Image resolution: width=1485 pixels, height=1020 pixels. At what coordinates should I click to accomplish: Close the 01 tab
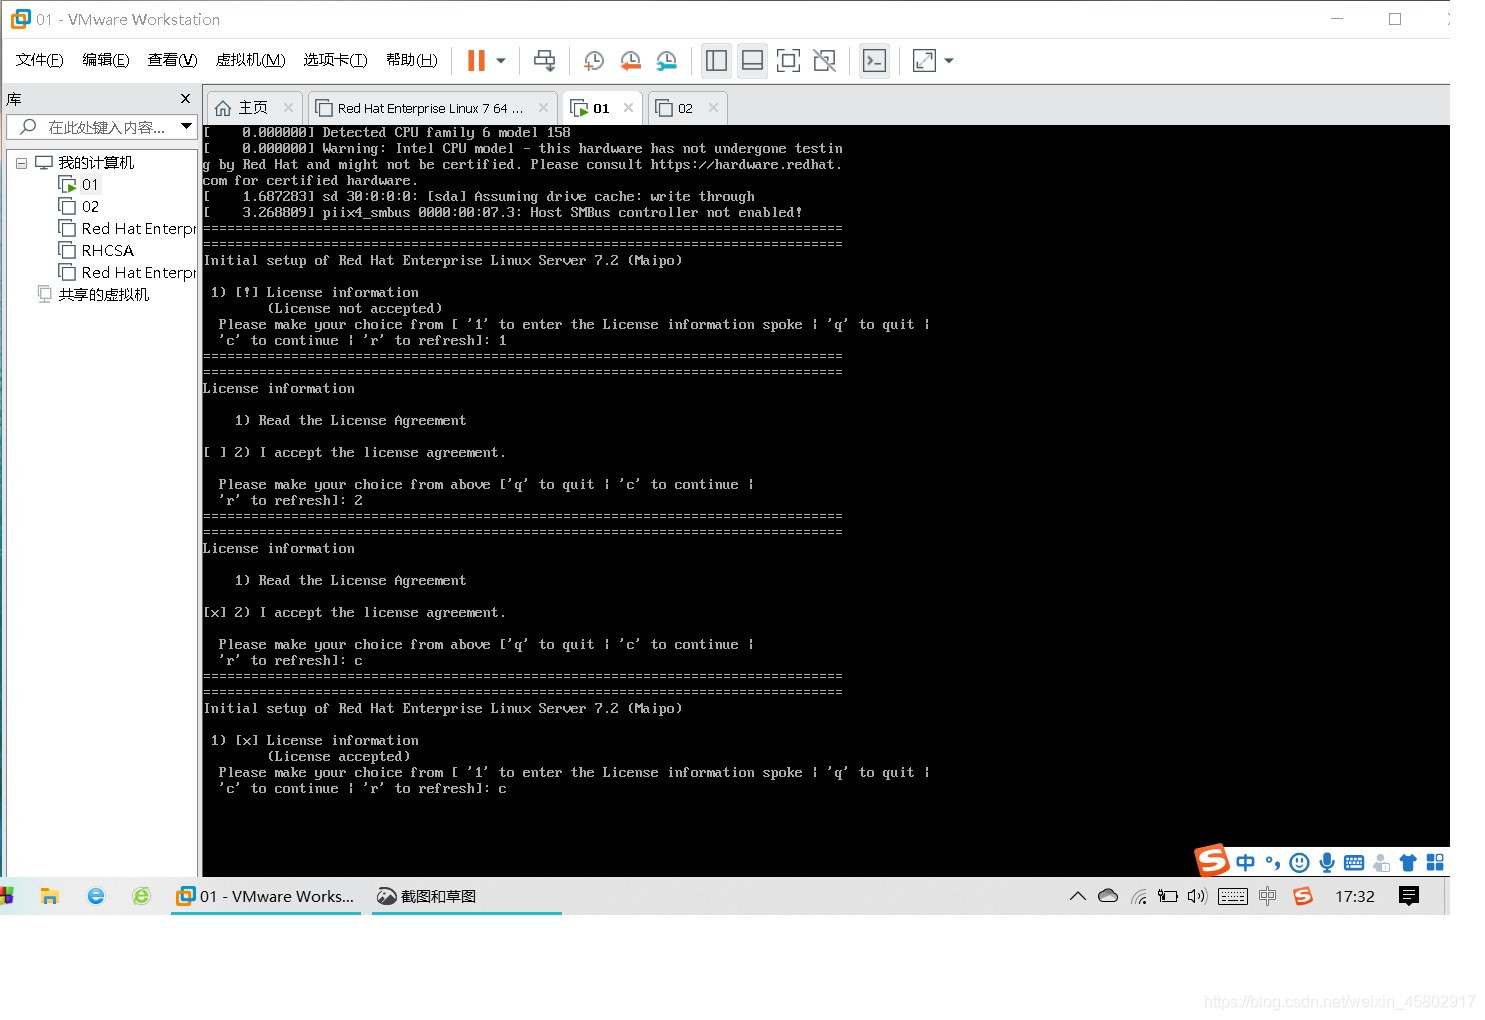(x=628, y=107)
